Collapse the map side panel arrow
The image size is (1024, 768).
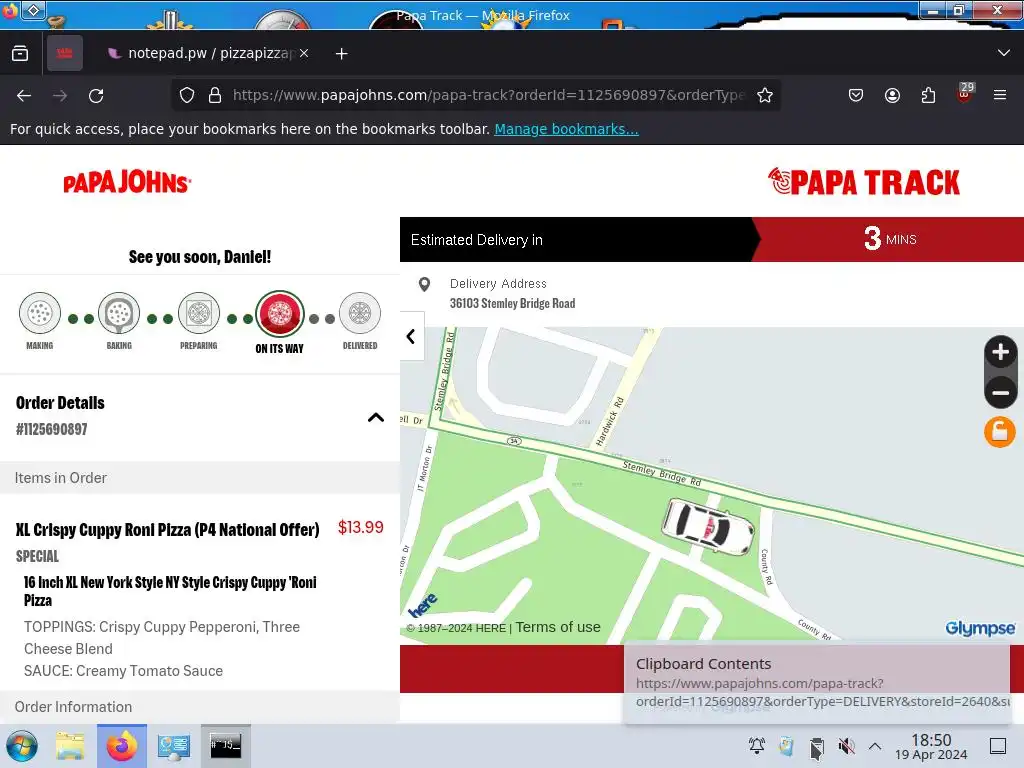coord(411,336)
